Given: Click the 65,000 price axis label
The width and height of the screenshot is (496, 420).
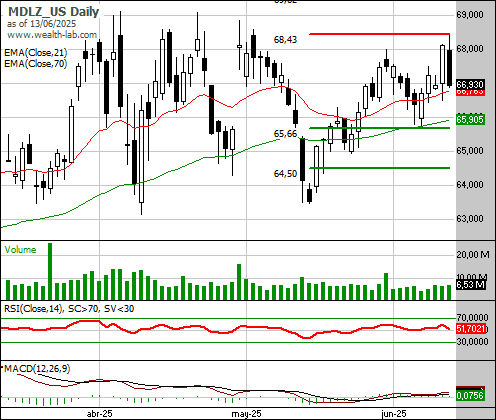Looking at the screenshot, I should (470, 151).
